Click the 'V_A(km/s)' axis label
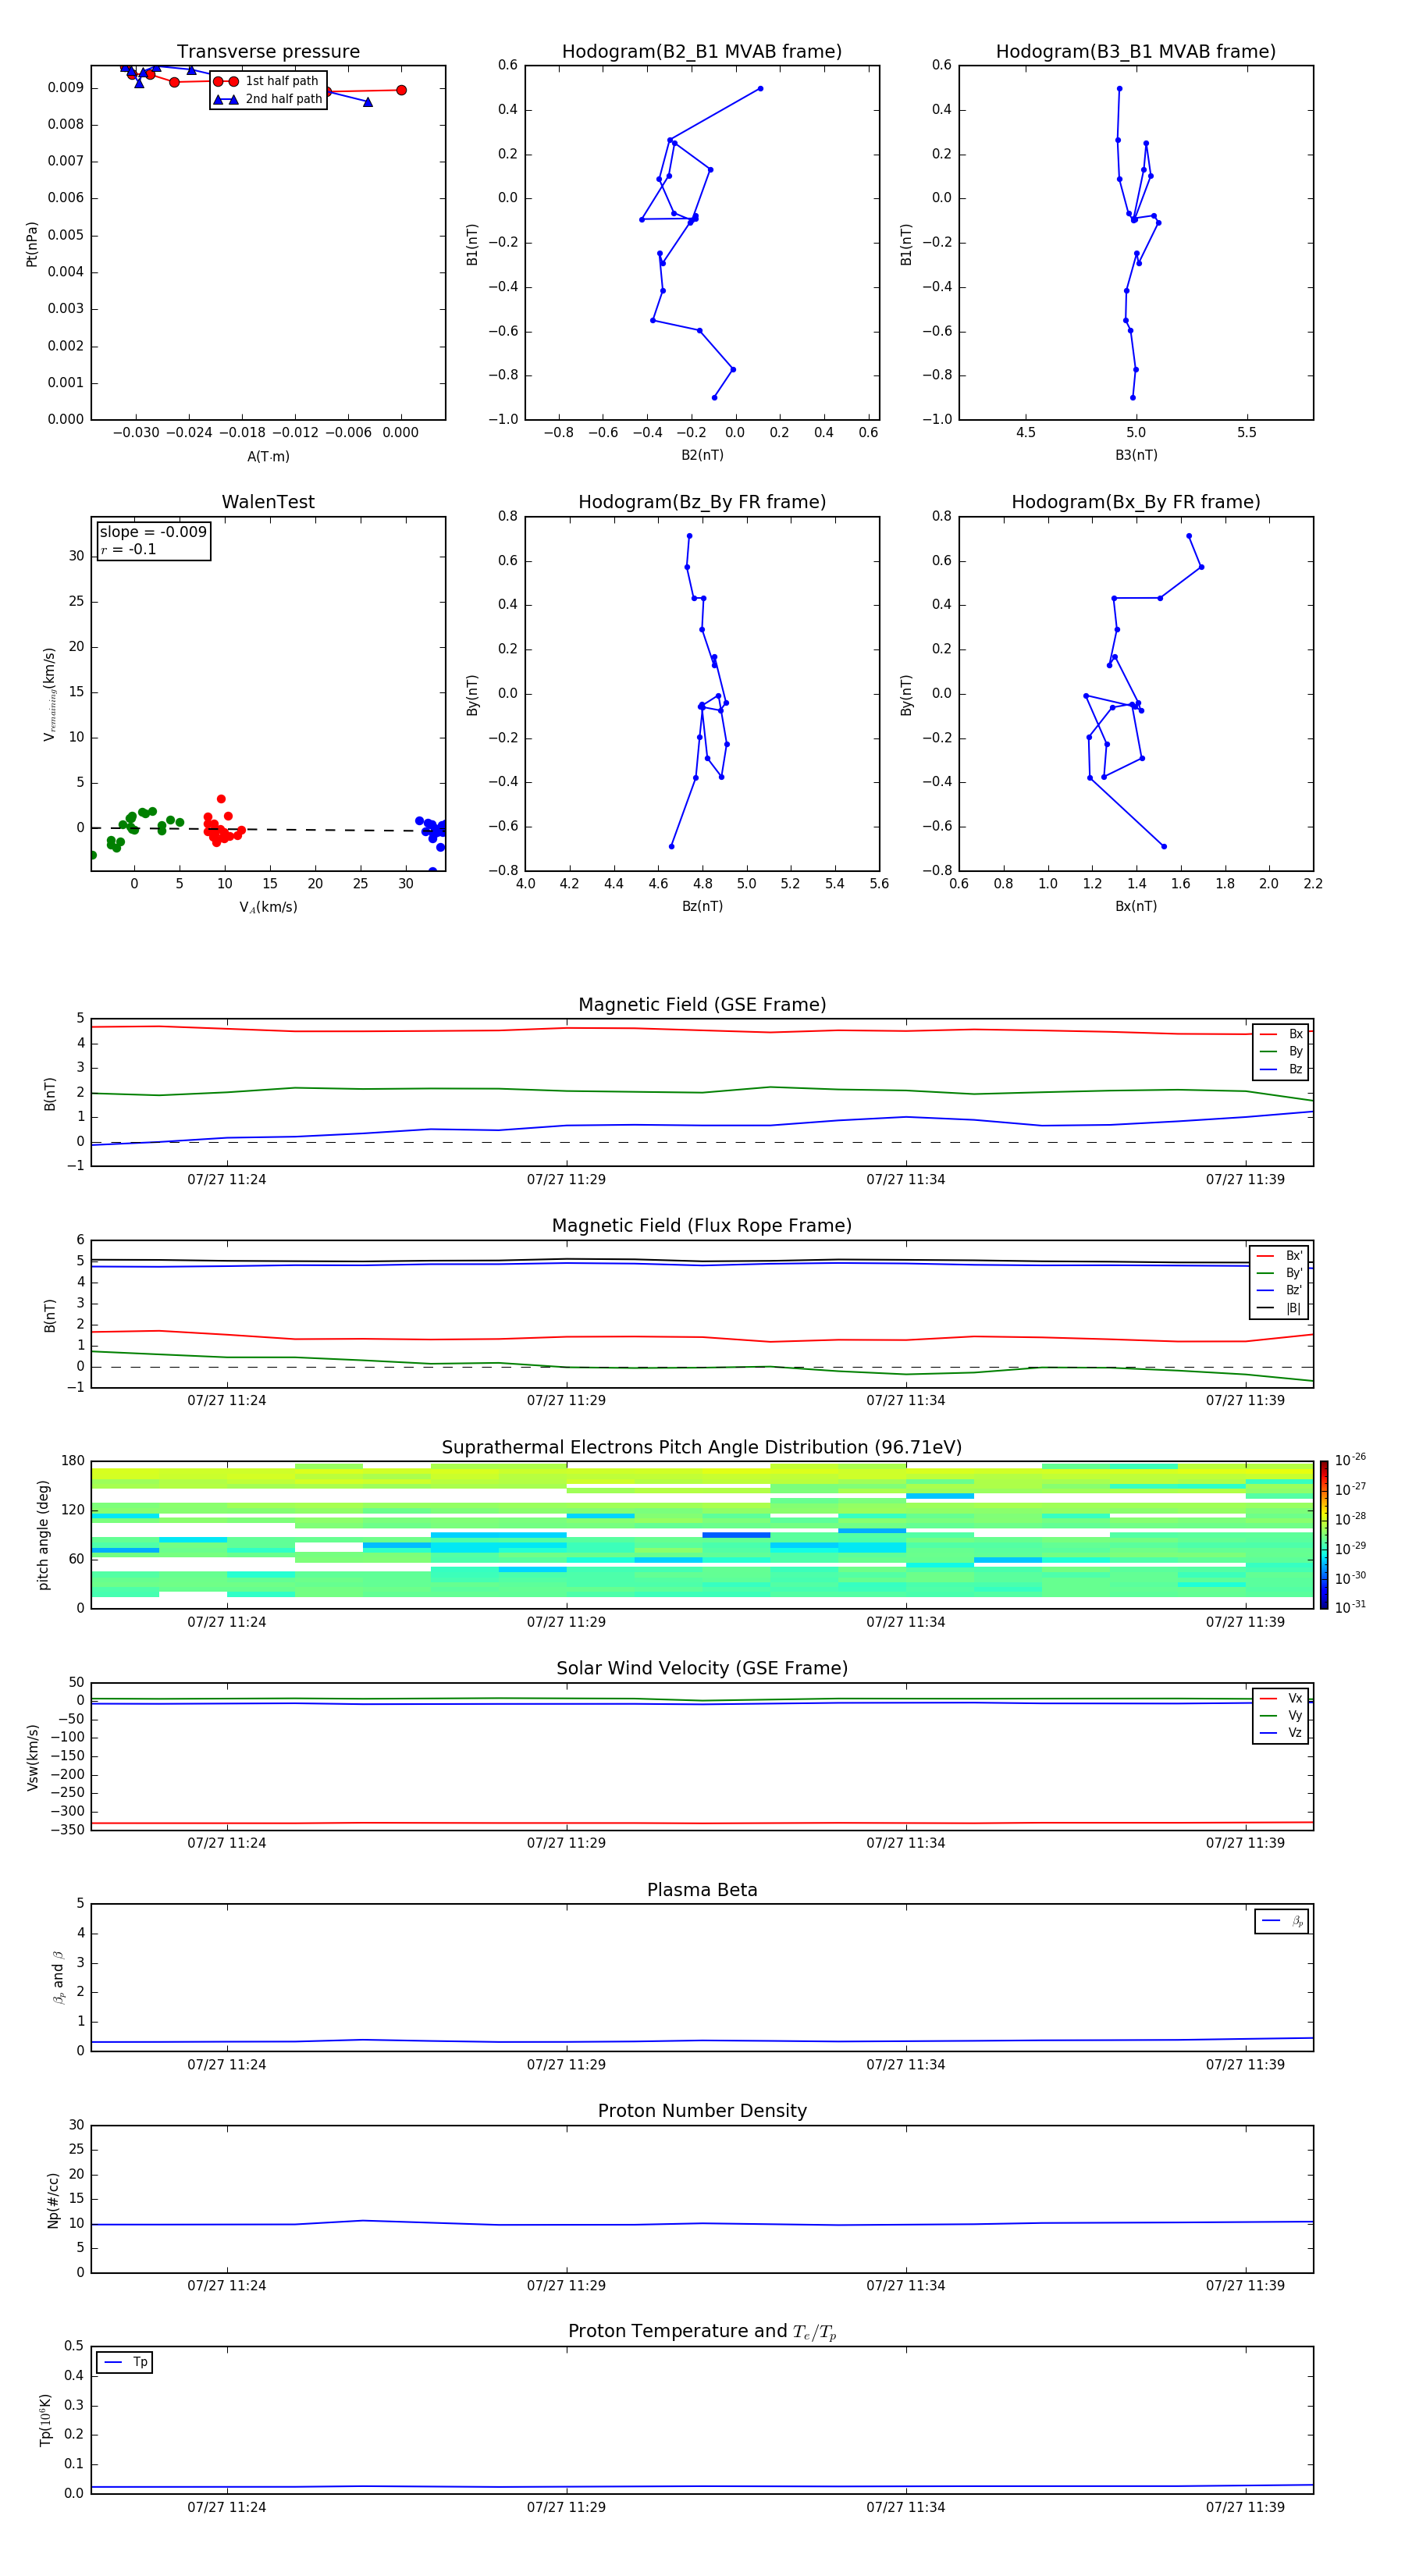Viewport: 1405px width, 2576px height. [x=268, y=907]
